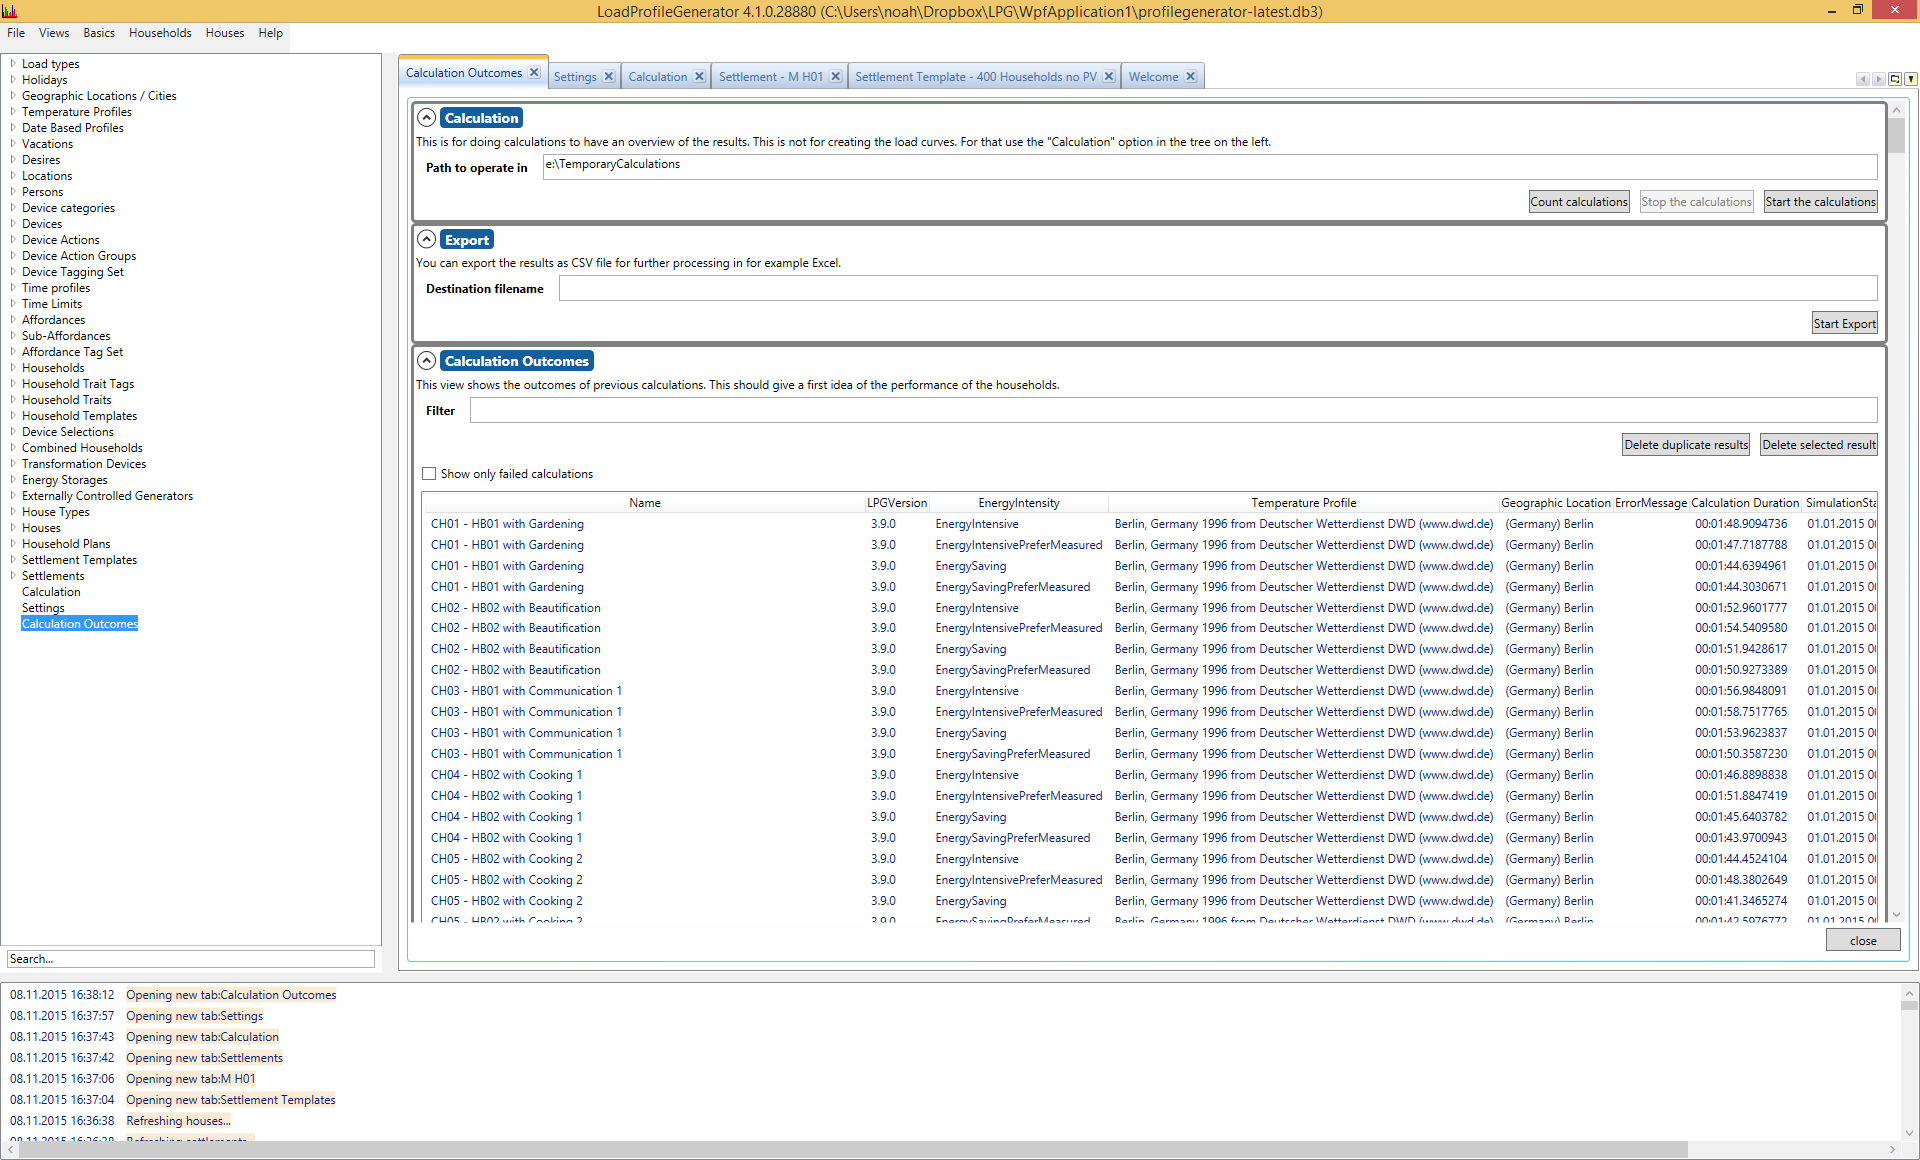
Task: Click log entry Opening new tab:M H01
Action: (x=190, y=1079)
